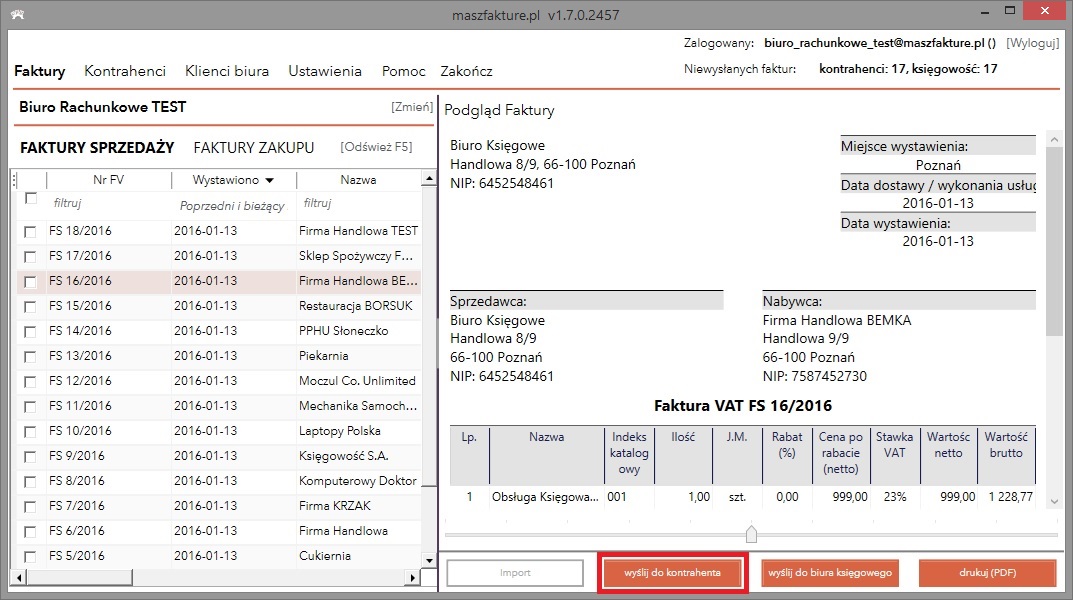Select invoice row Firma KRZAK

pos(219,506)
